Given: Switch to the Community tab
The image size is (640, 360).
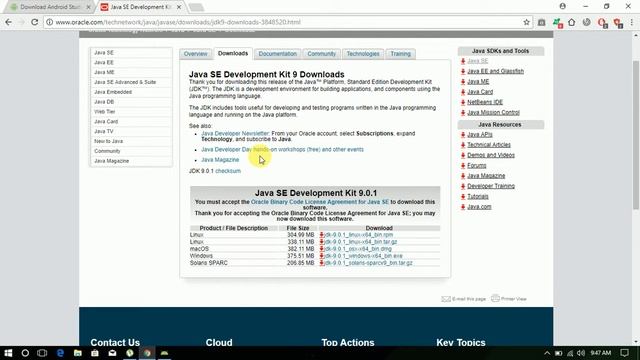Looking at the screenshot, I should coord(322,54).
